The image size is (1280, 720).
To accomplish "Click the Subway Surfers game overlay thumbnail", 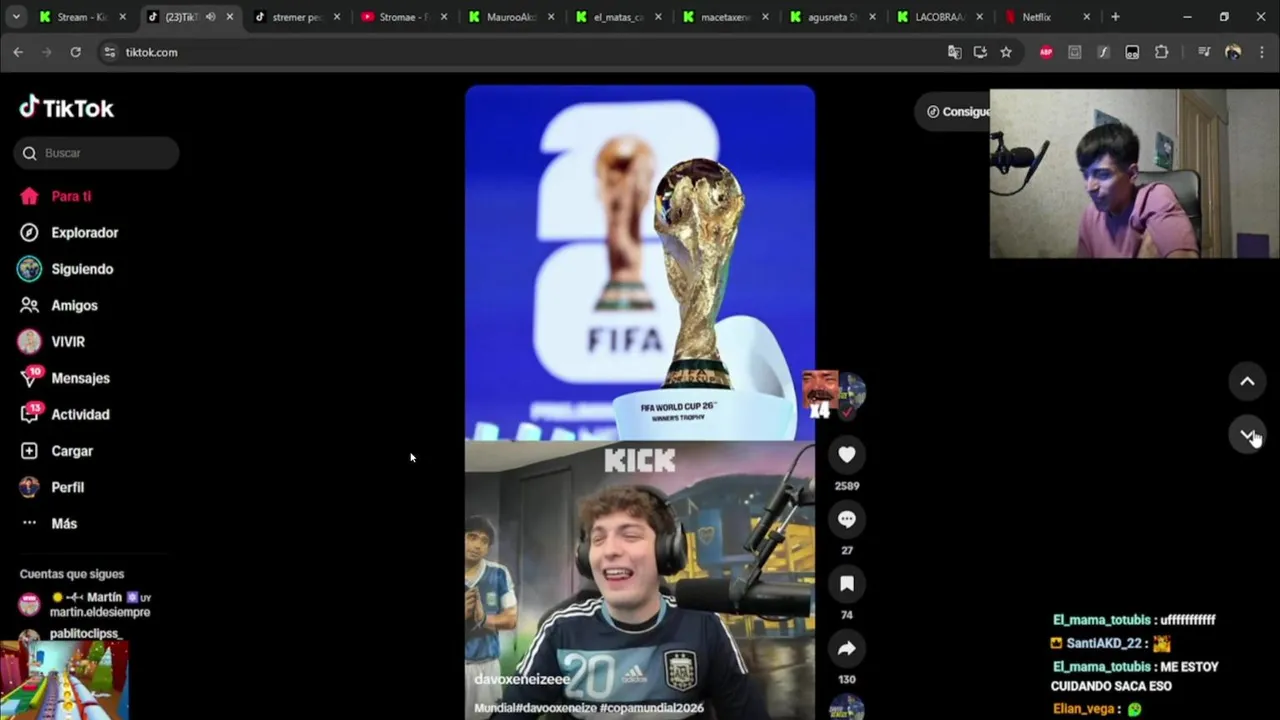I will [64, 680].
